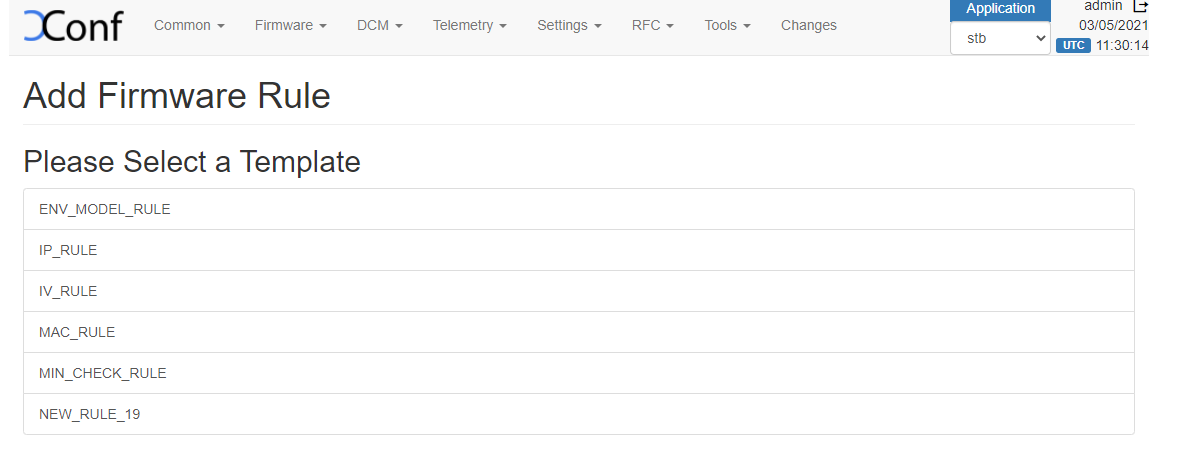Screen dimensions: 1187x449
Task: Click the XConf logo
Action: click(x=72, y=26)
